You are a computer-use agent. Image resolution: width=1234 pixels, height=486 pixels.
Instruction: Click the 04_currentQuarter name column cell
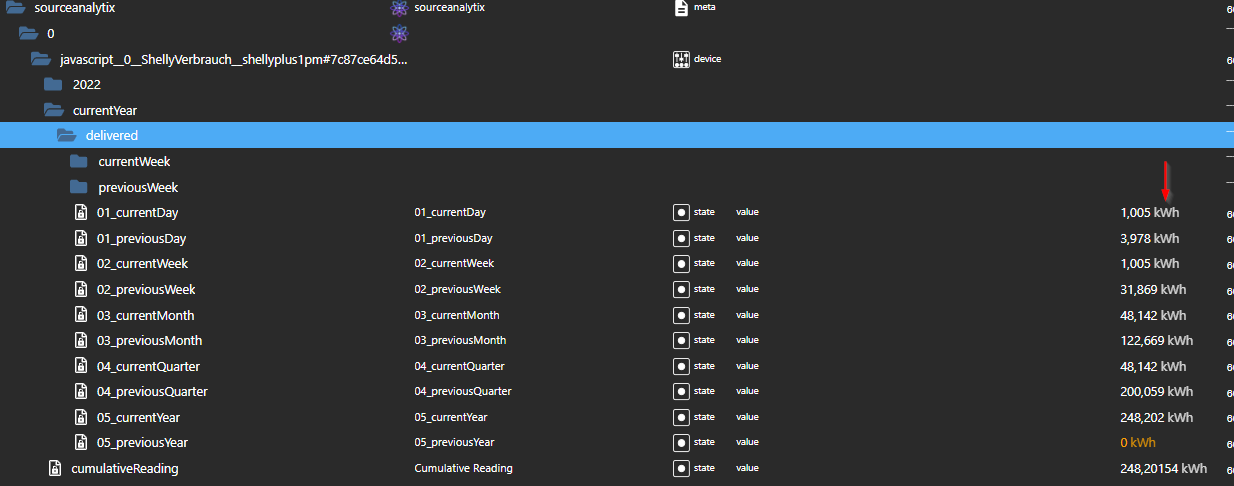(x=459, y=366)
